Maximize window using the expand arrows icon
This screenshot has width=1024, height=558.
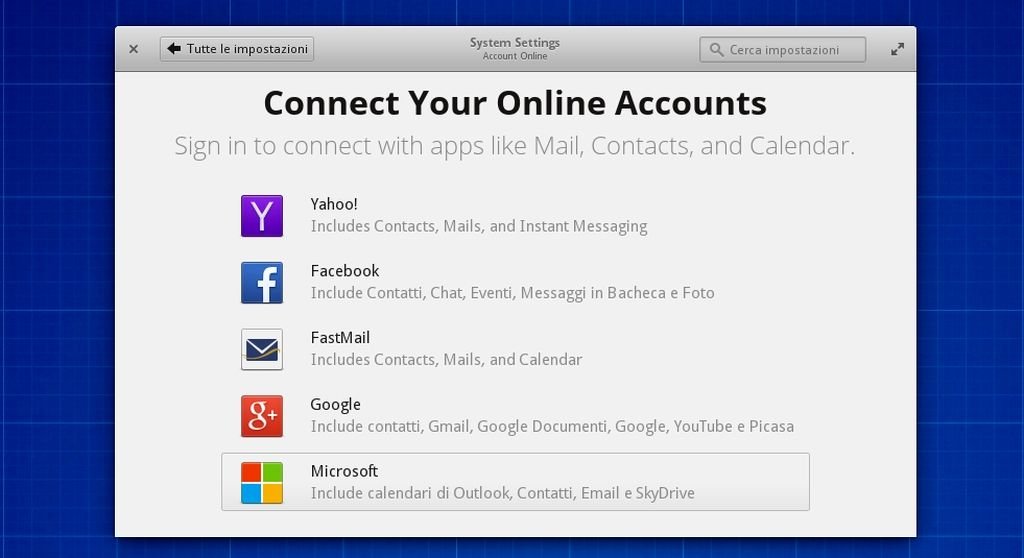pyautogui.click(x=898, y=49)
